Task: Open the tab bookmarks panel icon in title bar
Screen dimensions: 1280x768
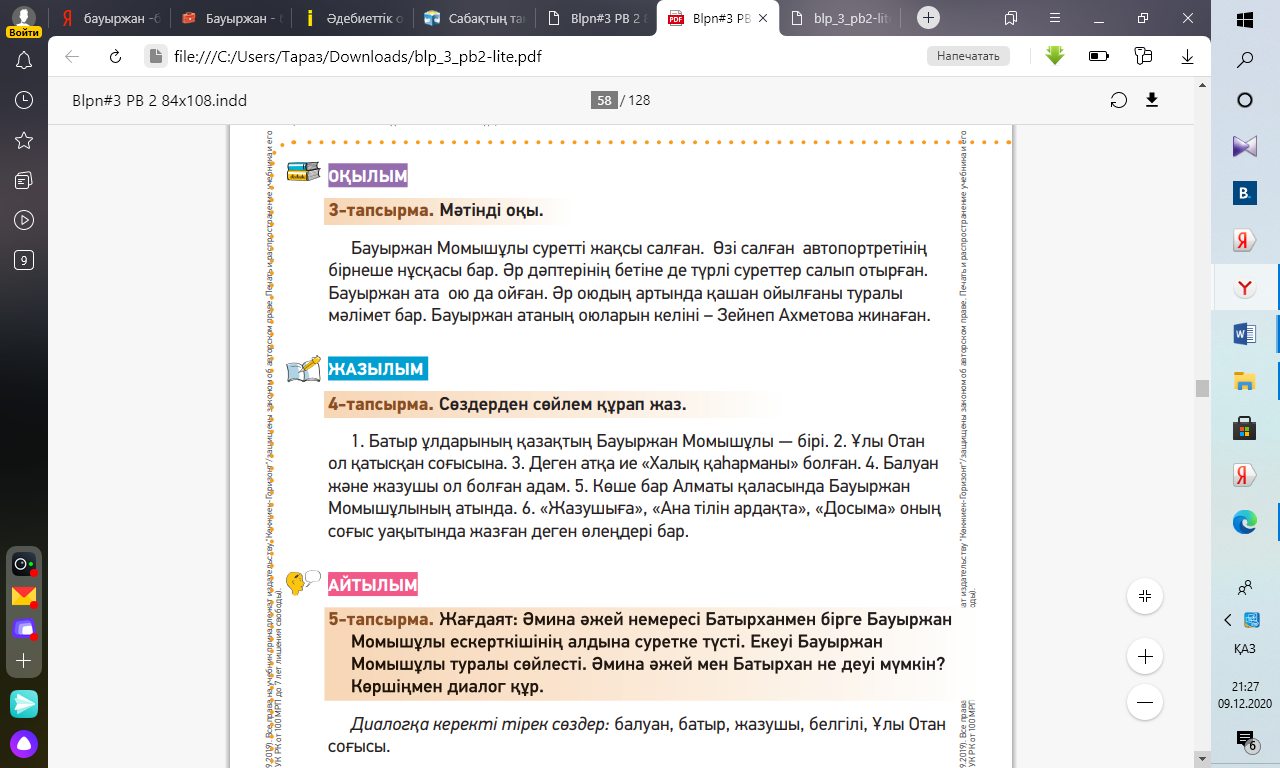Action: pos(1011,18)
